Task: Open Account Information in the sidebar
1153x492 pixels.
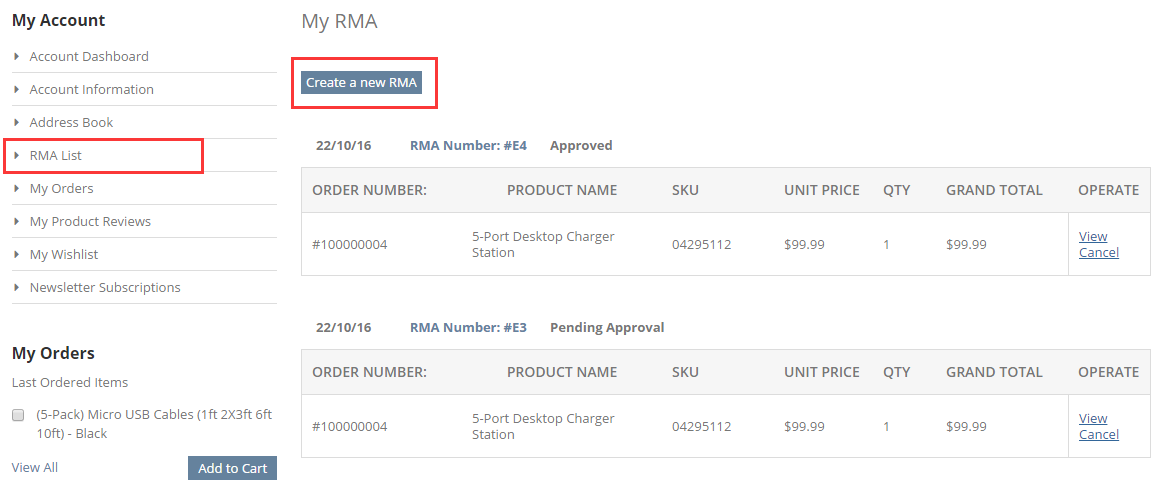Action: point(91,90)
